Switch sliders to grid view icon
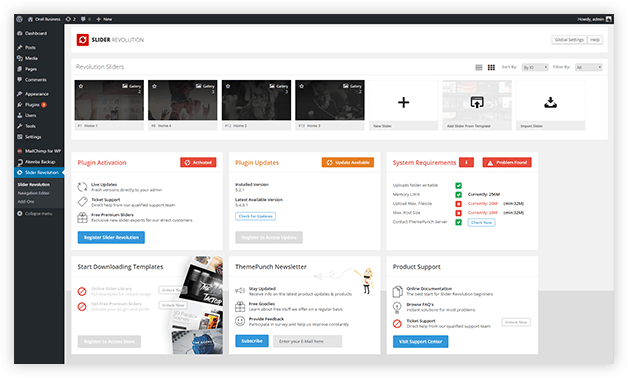Screen dimensions: 628x378 [491, 67]
